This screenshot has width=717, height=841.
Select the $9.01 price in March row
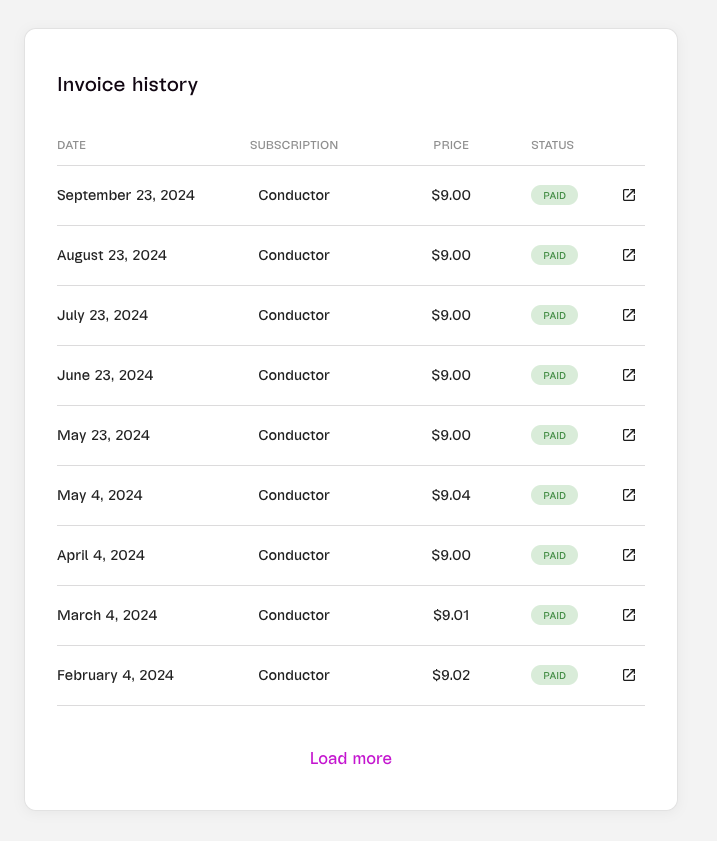click(x=451, y=615)
